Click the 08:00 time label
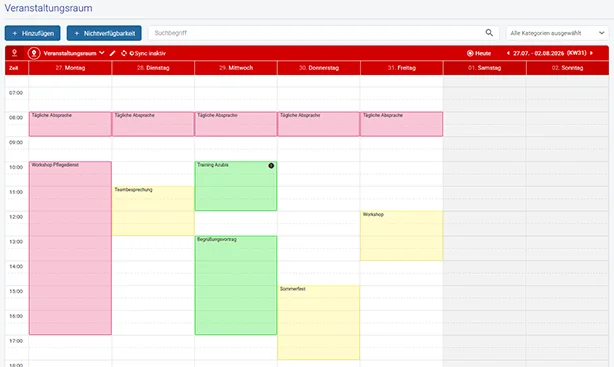 (16, 118)
